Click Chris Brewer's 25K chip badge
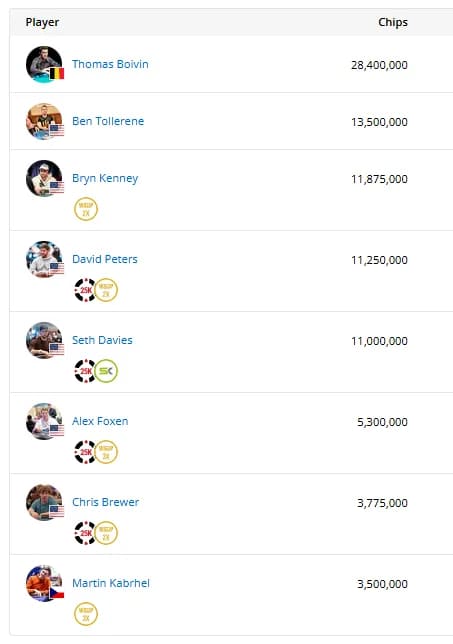Image resolution: width=453 pixels, height=644 pixels. click(x=85, y=533)
